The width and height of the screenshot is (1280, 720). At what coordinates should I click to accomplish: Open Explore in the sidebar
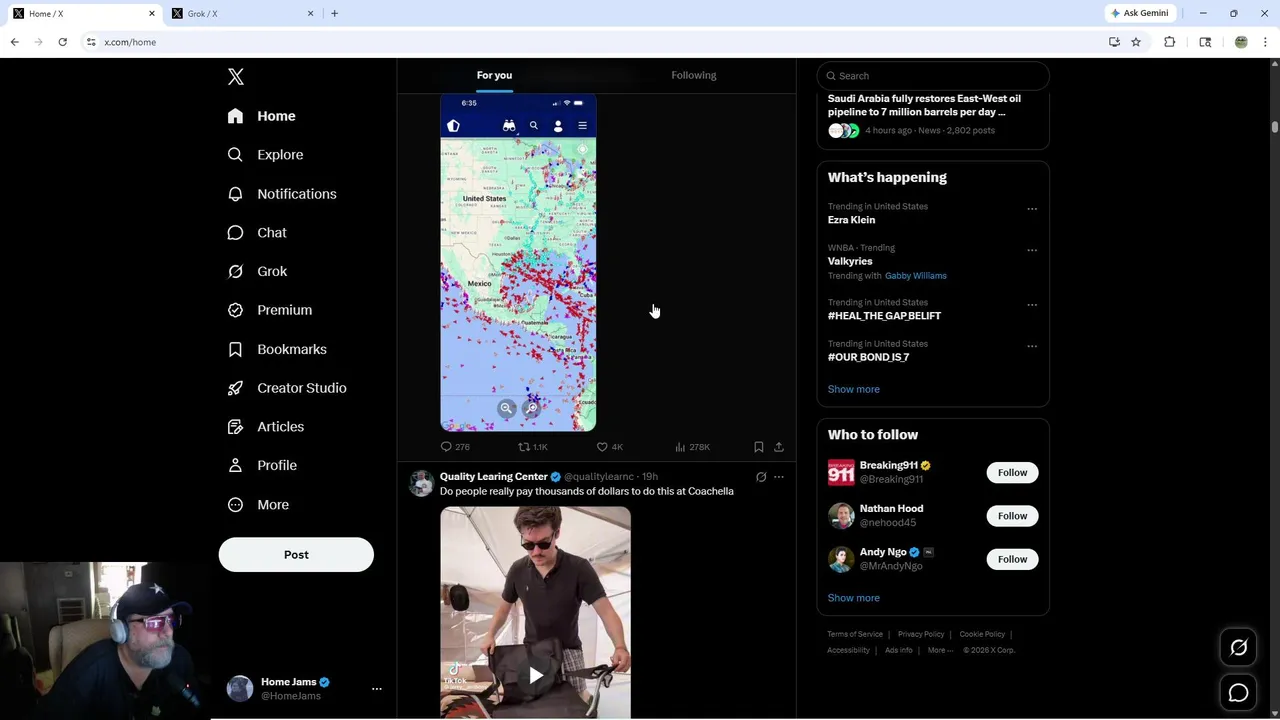[265, 155]
